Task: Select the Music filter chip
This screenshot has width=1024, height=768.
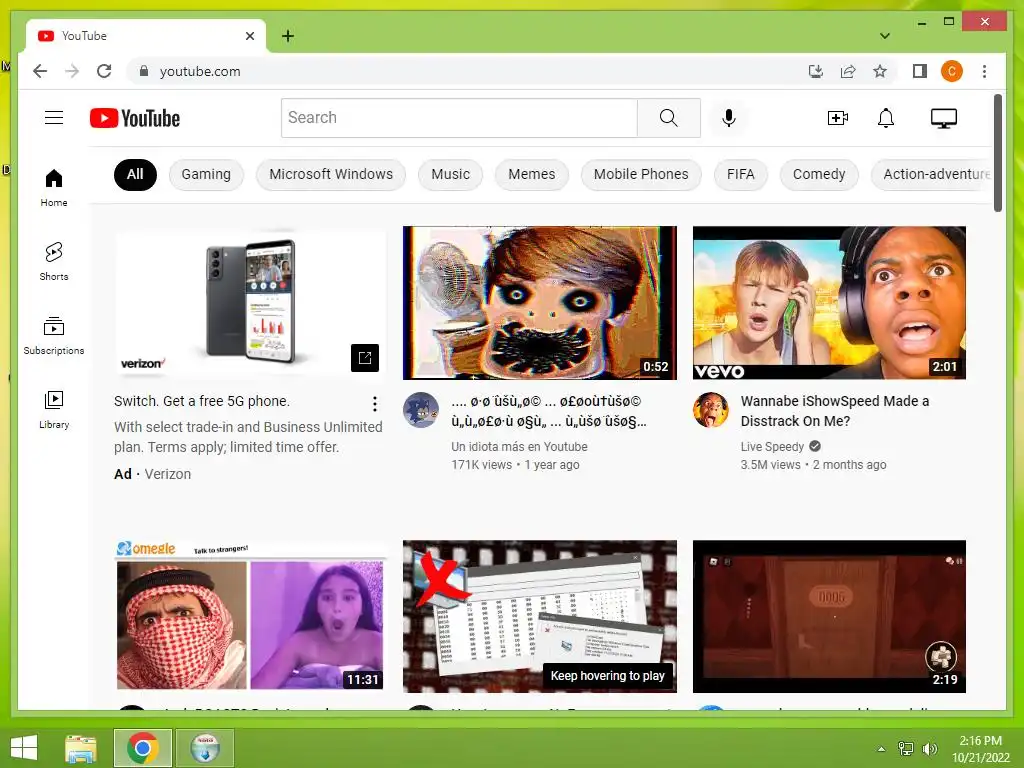Action: (x=451, y=174)
